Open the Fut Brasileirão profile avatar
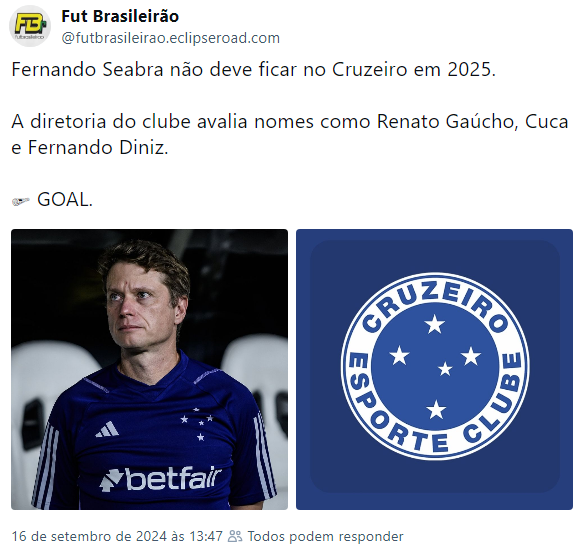 click(30, 26)
